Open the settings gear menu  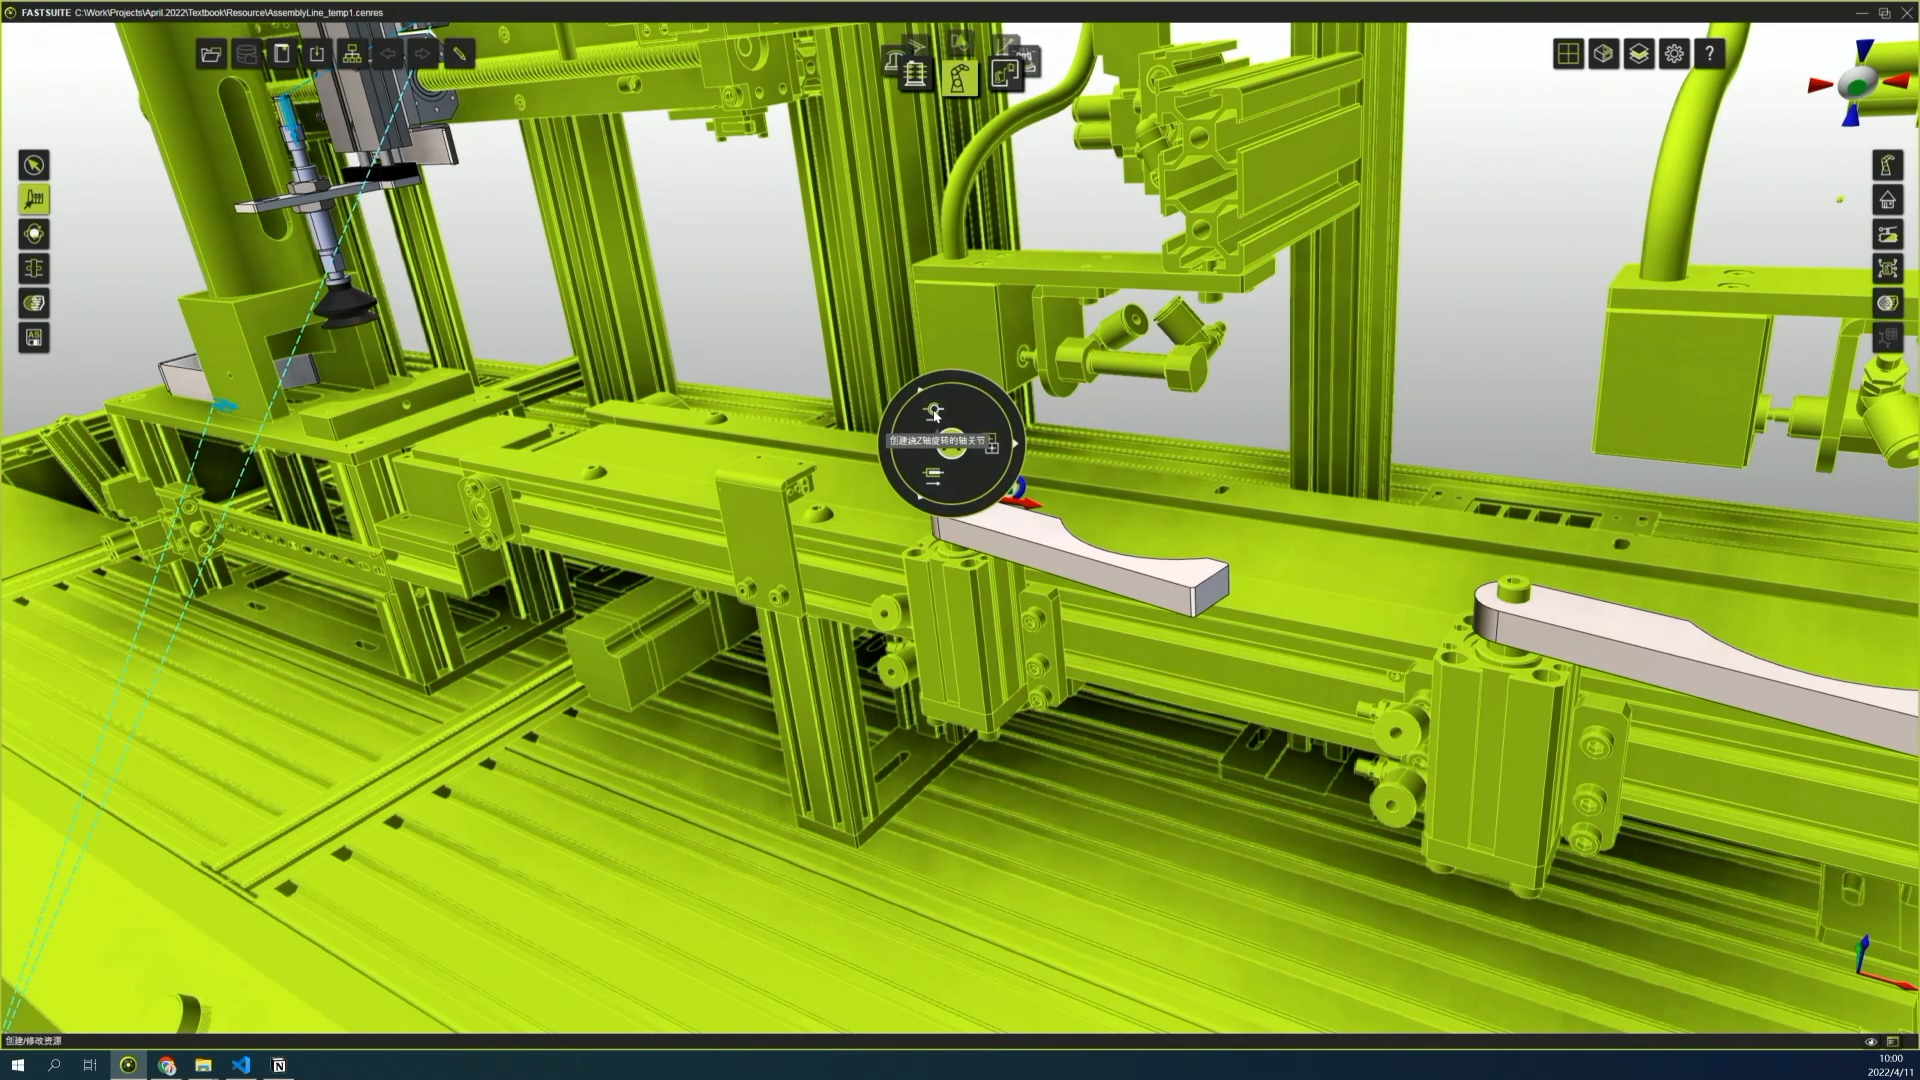1674,54
